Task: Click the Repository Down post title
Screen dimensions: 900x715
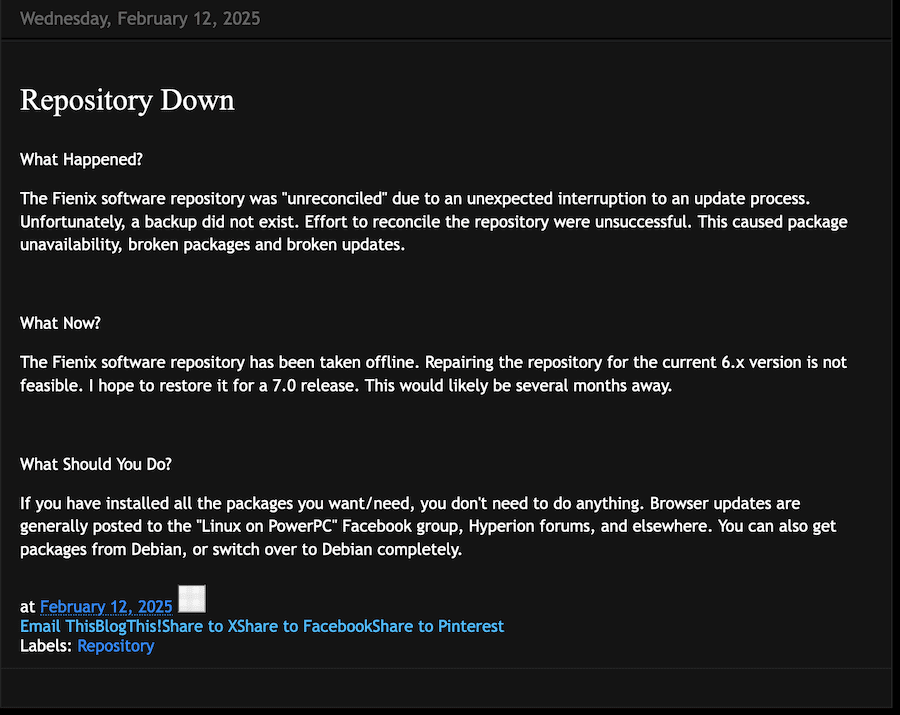Action: pos(127,100)
